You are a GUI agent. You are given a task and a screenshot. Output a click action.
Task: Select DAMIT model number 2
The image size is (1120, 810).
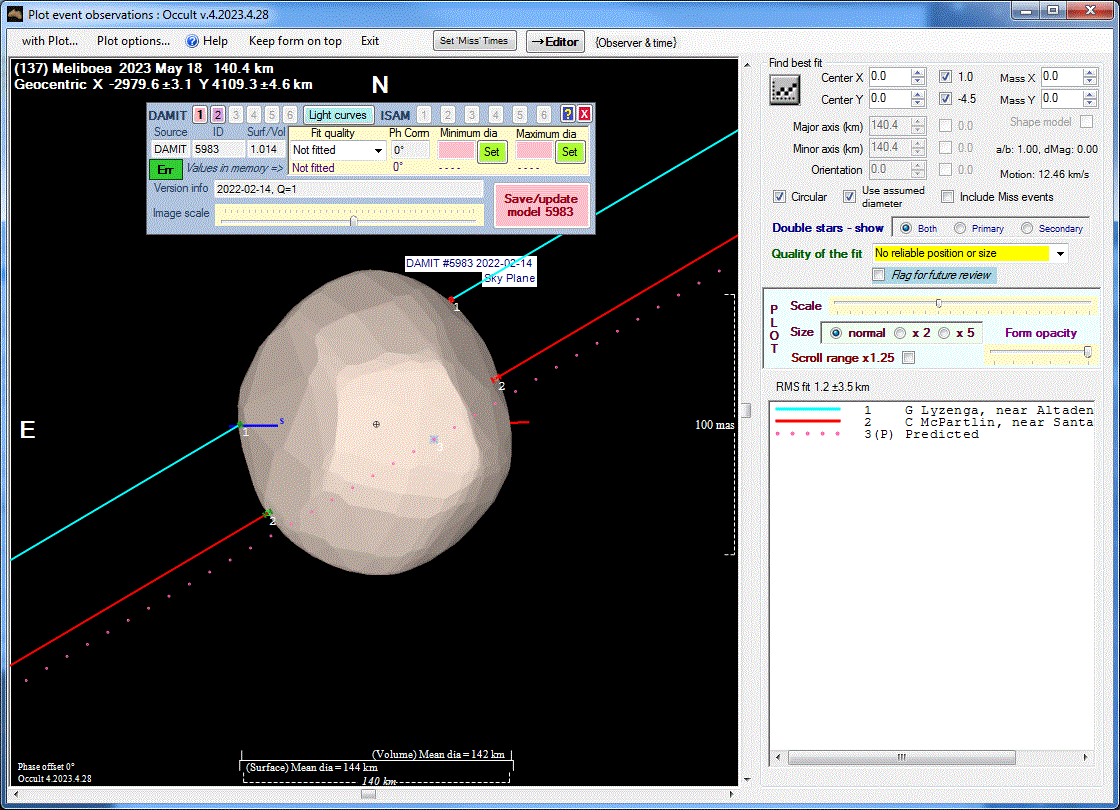pos(218,115)
